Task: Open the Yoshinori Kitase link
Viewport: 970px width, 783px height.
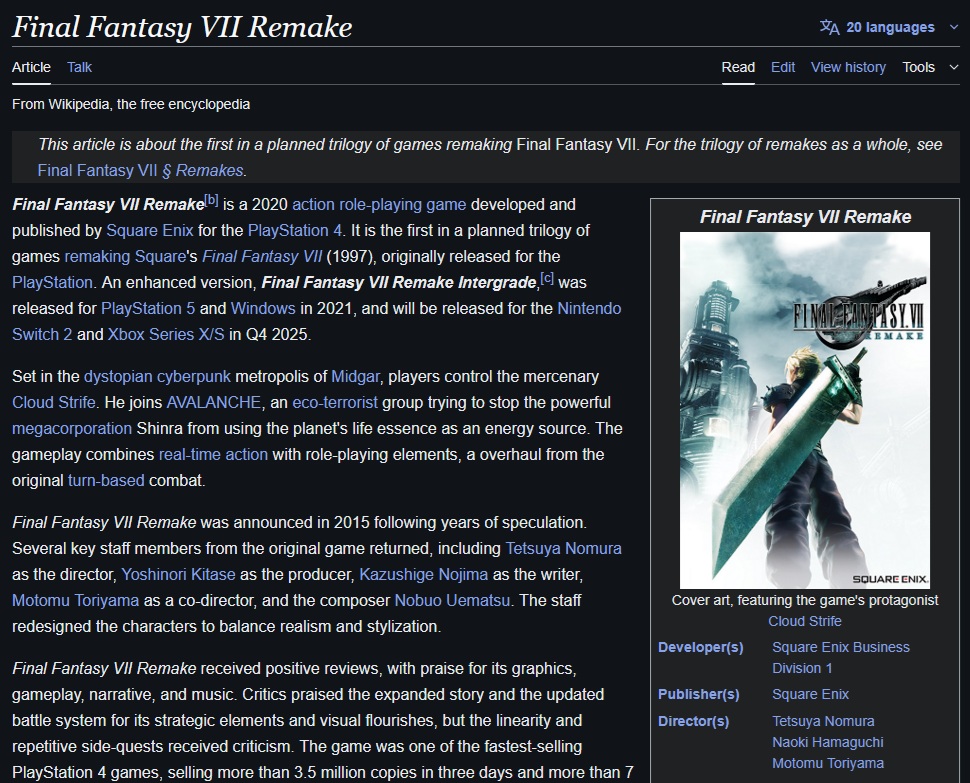Action: 178,574
